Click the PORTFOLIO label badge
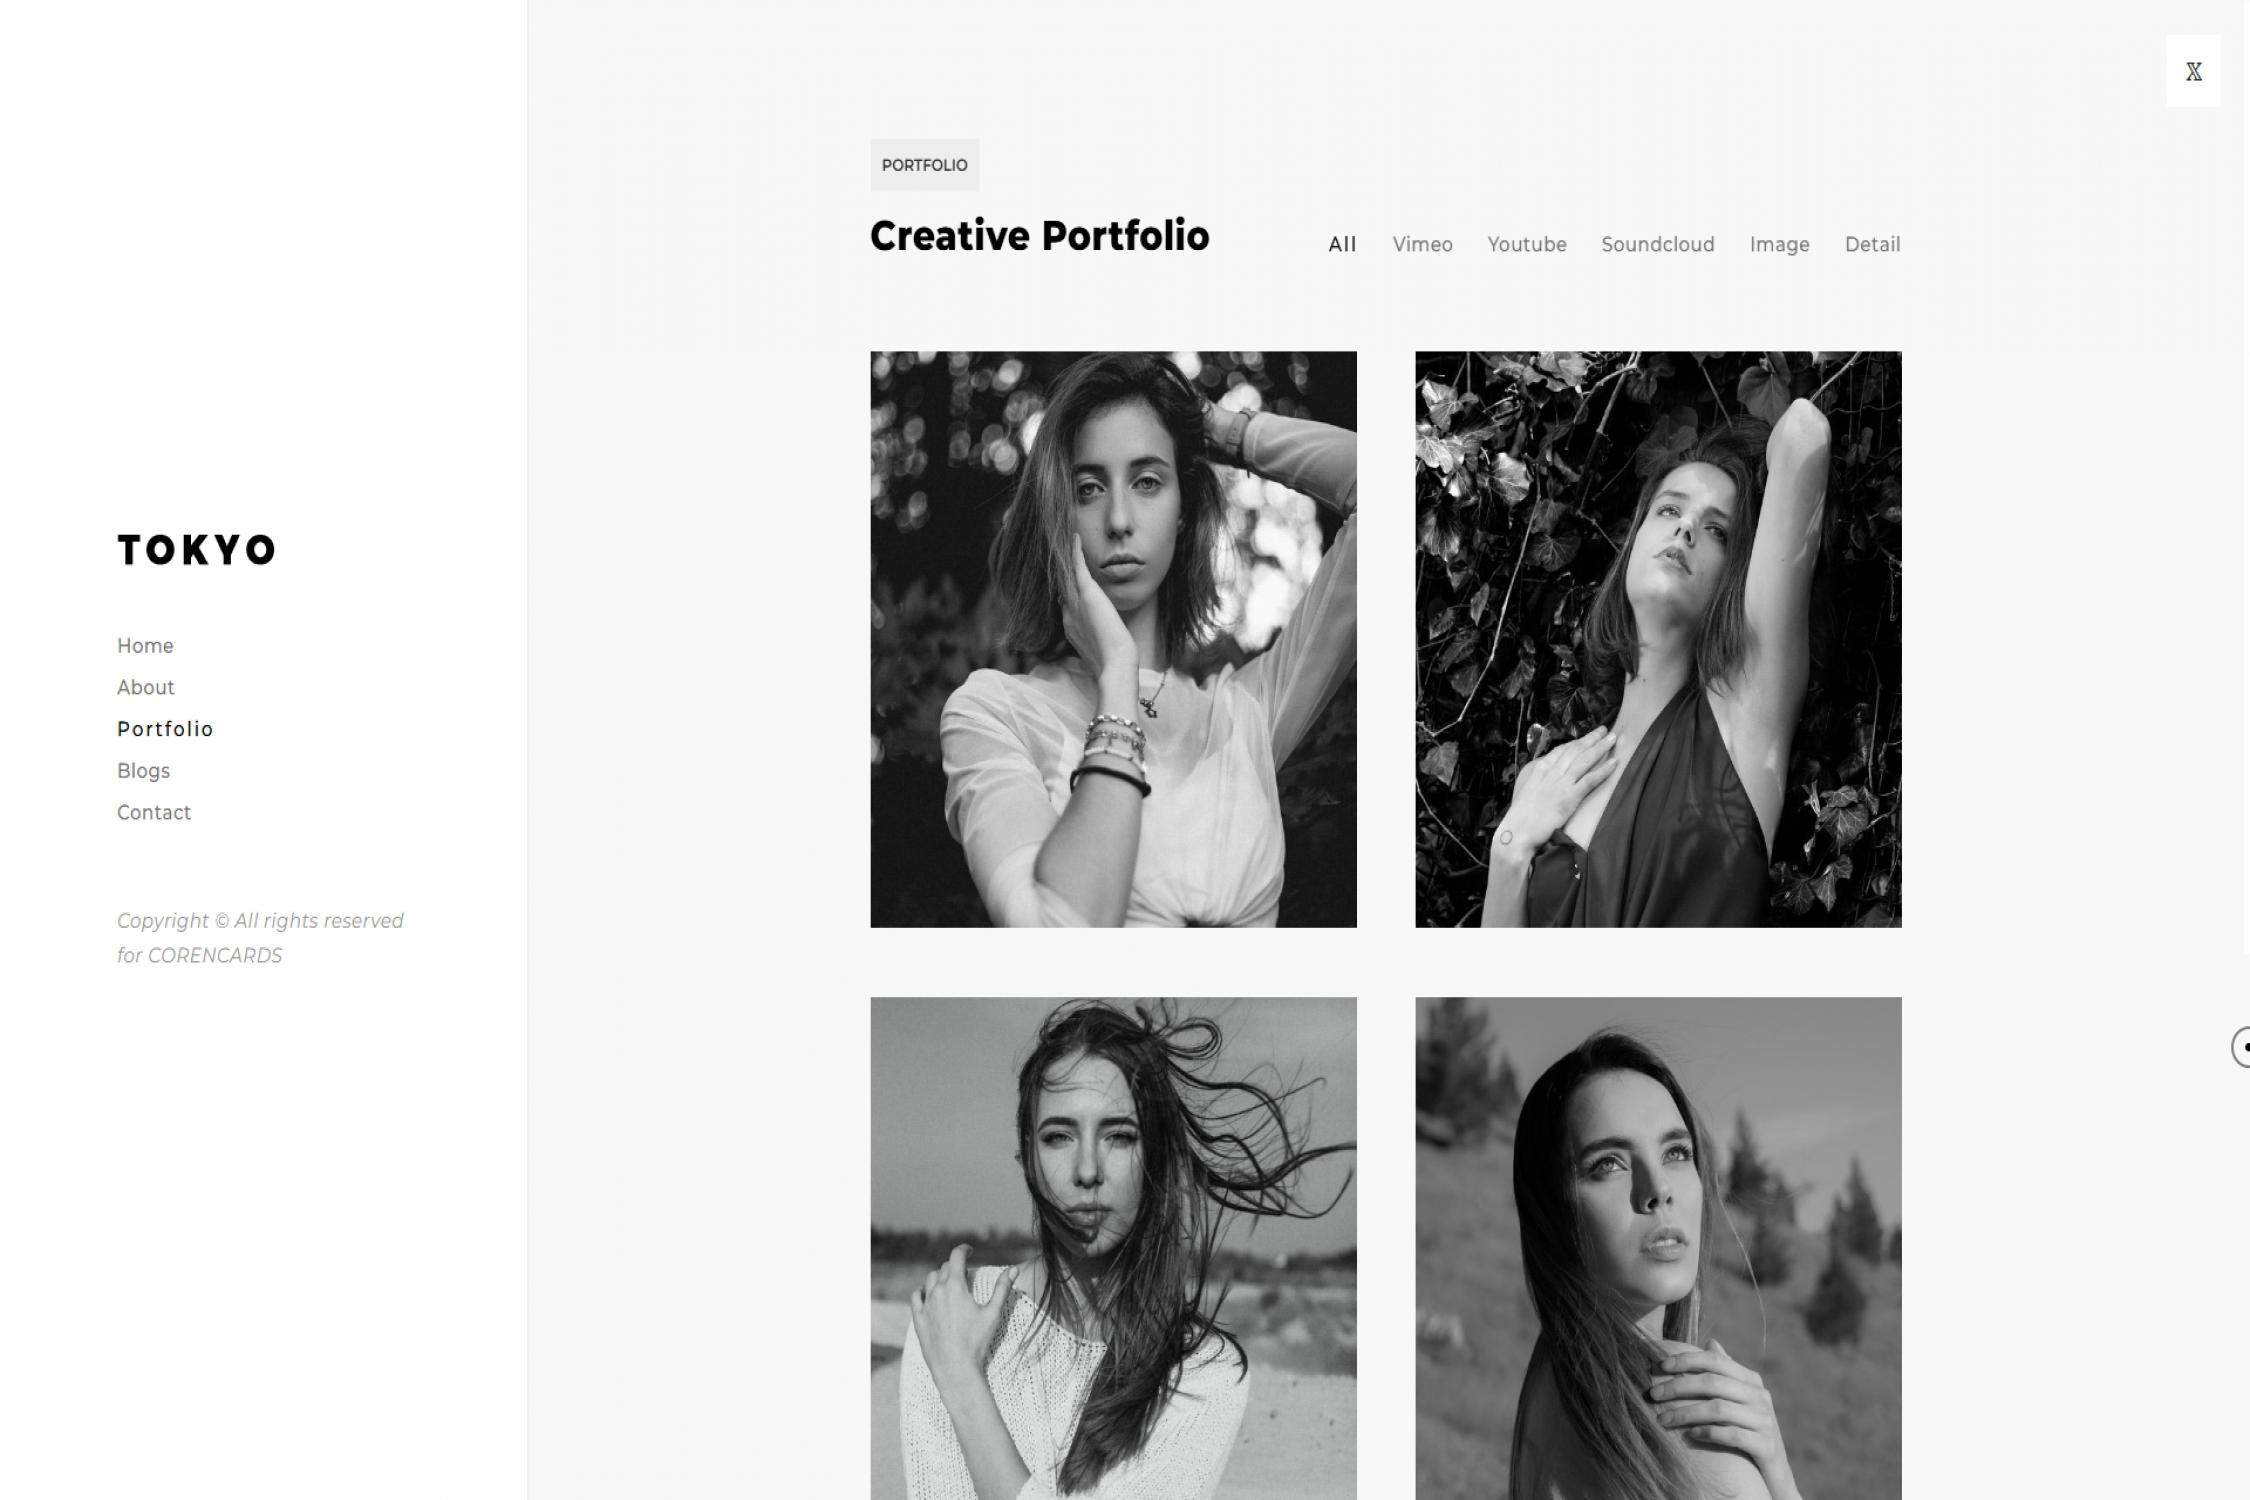2250x1500 pixels. tap(925, 165)
